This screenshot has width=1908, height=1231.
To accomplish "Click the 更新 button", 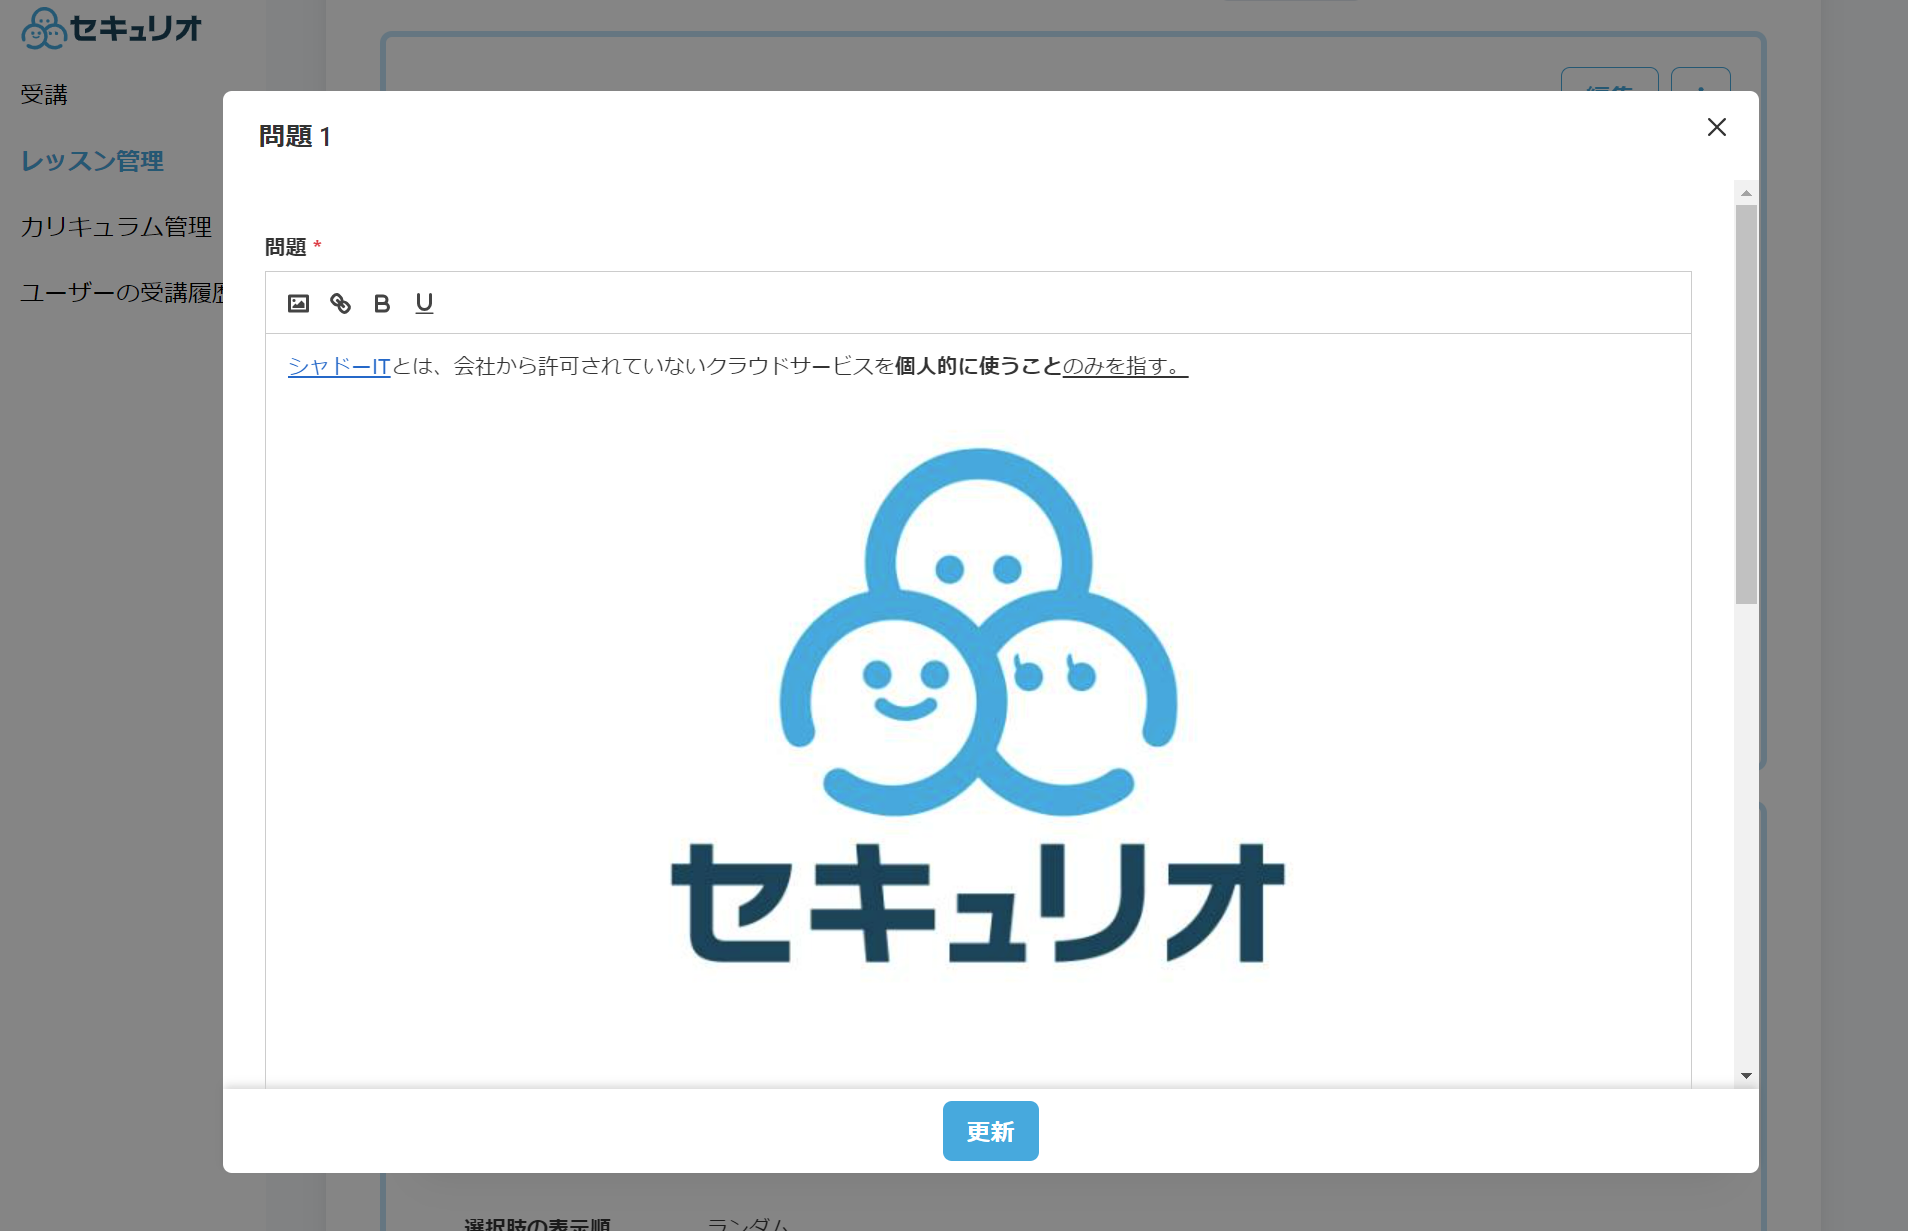I will (x=990, y=1131).
